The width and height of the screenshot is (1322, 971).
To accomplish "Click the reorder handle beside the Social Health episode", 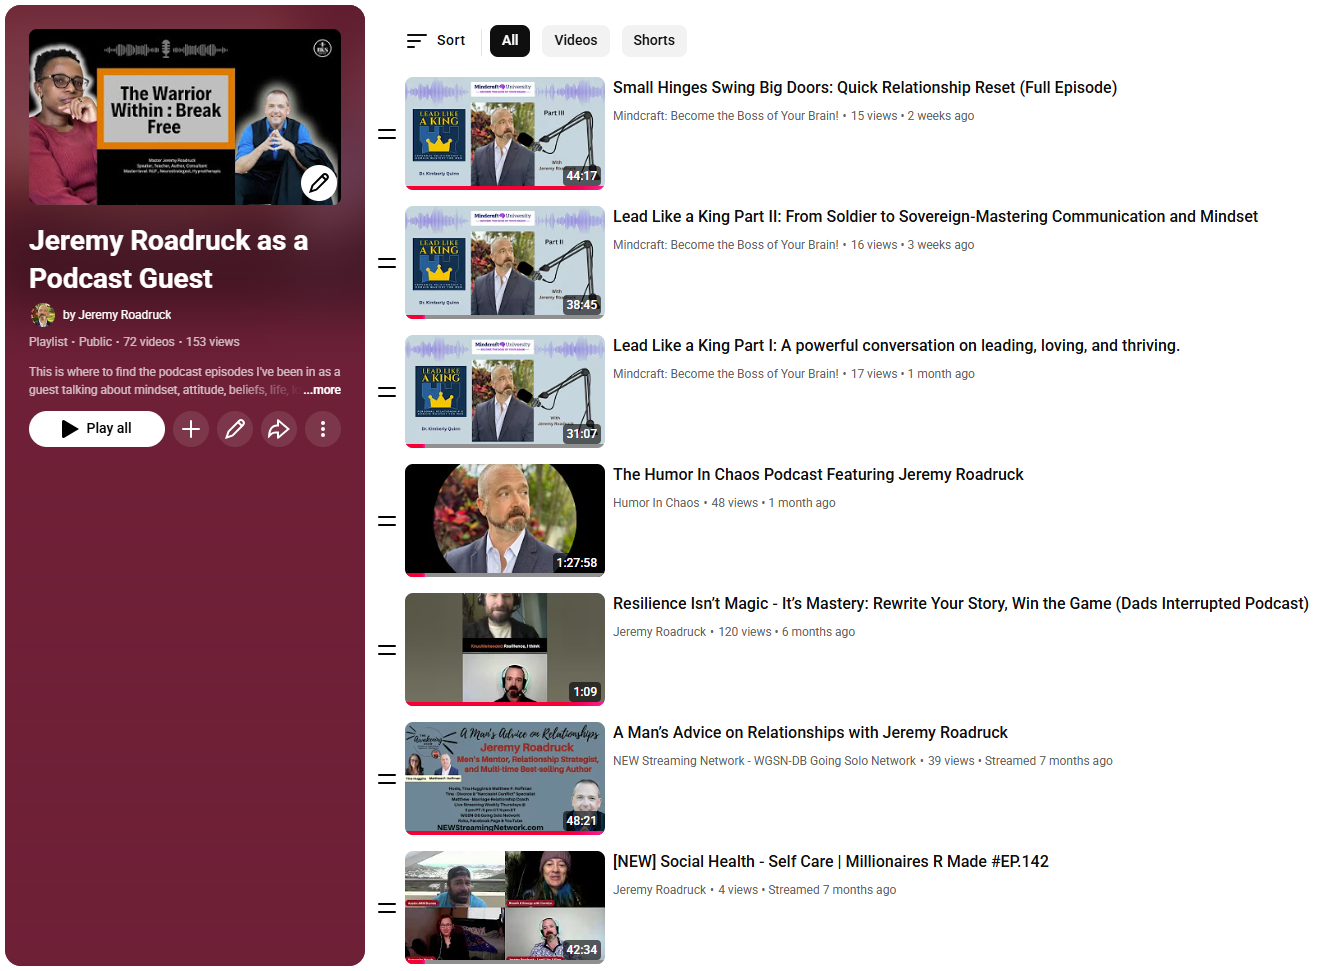I will 387,907.
